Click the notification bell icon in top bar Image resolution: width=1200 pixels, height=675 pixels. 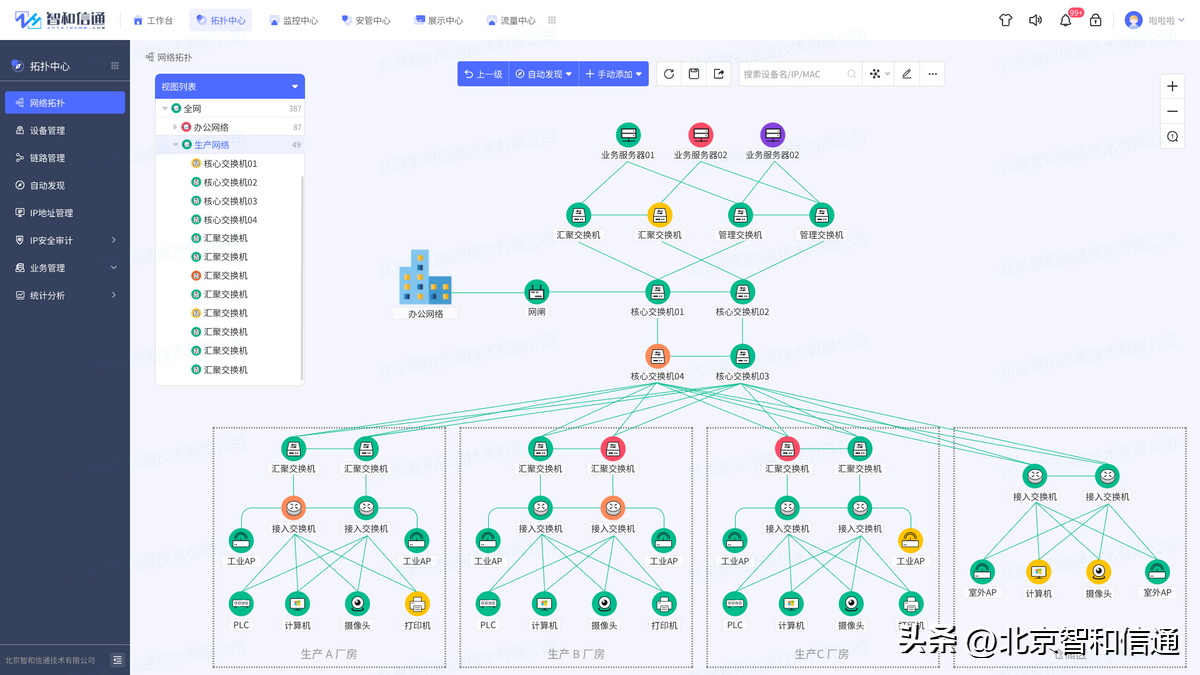point(1065,19)
